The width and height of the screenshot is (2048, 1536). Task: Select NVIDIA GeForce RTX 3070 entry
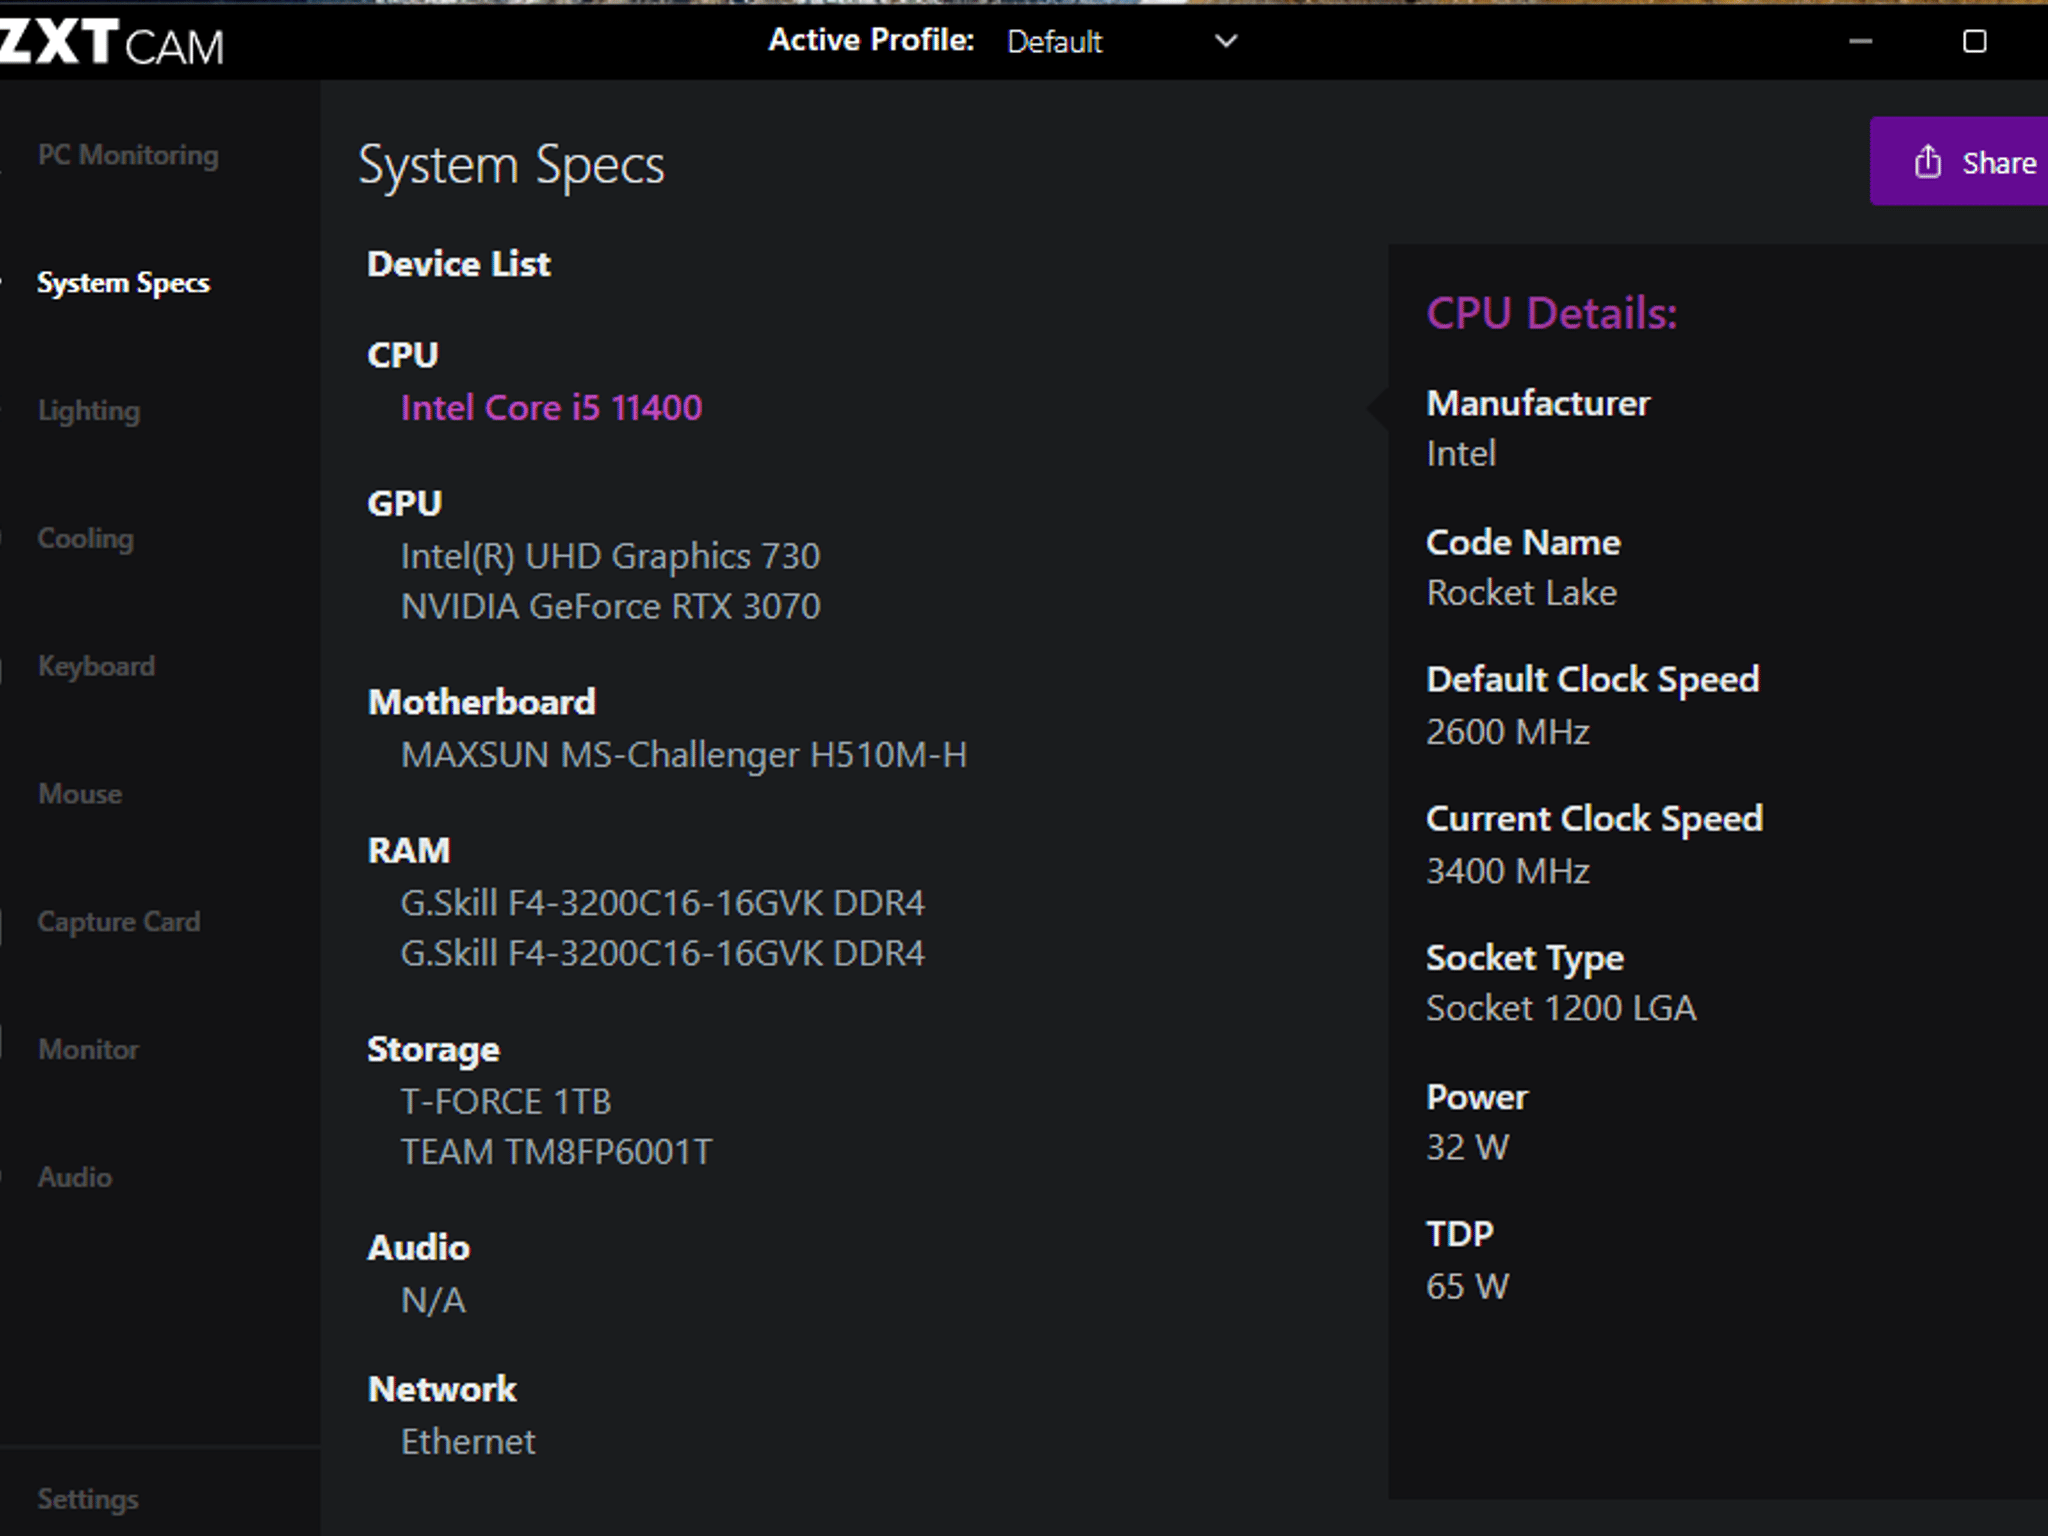610,606
